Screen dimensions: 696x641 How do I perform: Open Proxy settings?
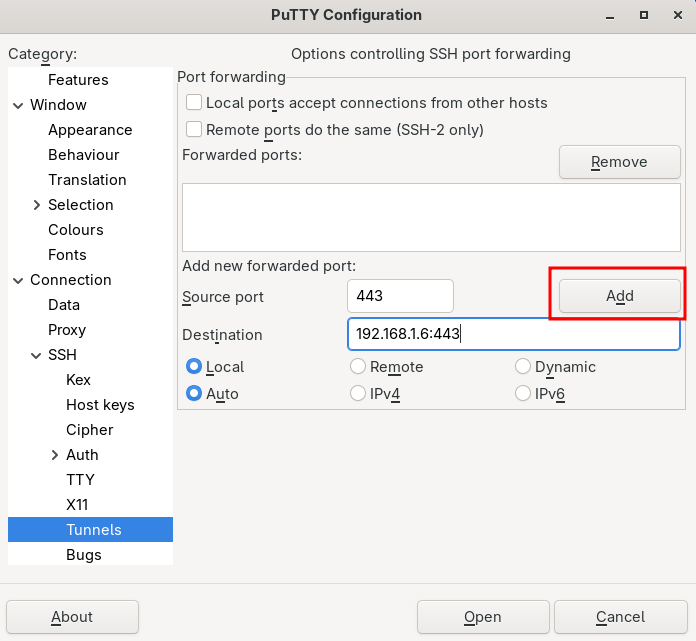coord(67,330)
